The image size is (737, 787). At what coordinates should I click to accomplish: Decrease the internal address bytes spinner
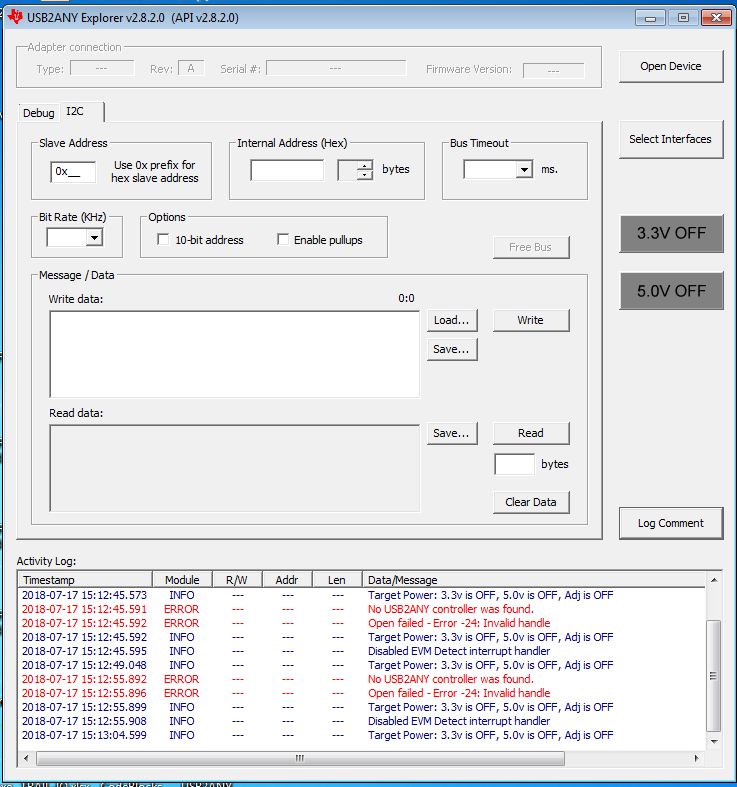365,175
